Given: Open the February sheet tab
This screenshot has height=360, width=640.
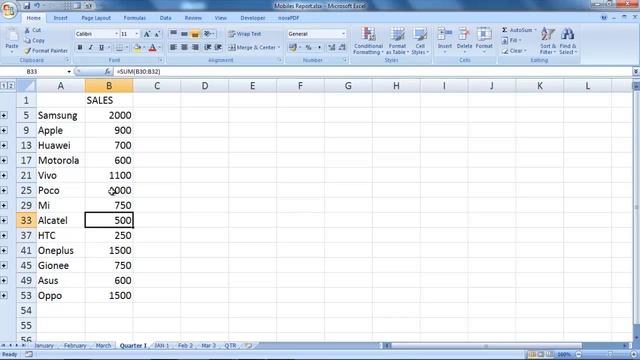Looking at the screenshot, I should [75, 346].
